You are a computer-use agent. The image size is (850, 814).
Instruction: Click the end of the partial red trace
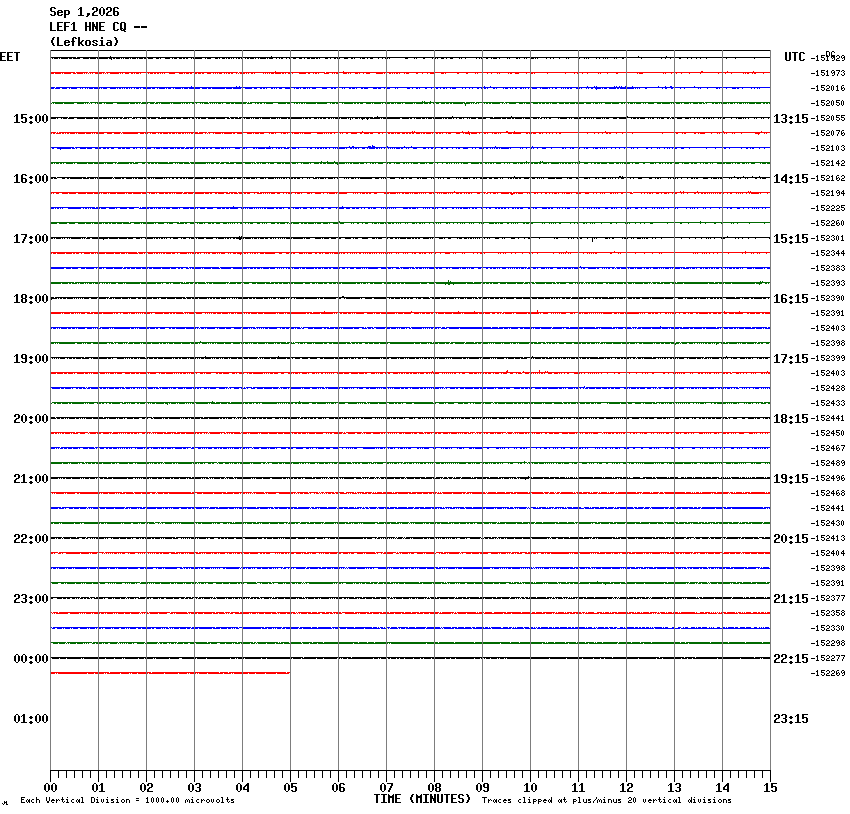[x=289, y=673]
